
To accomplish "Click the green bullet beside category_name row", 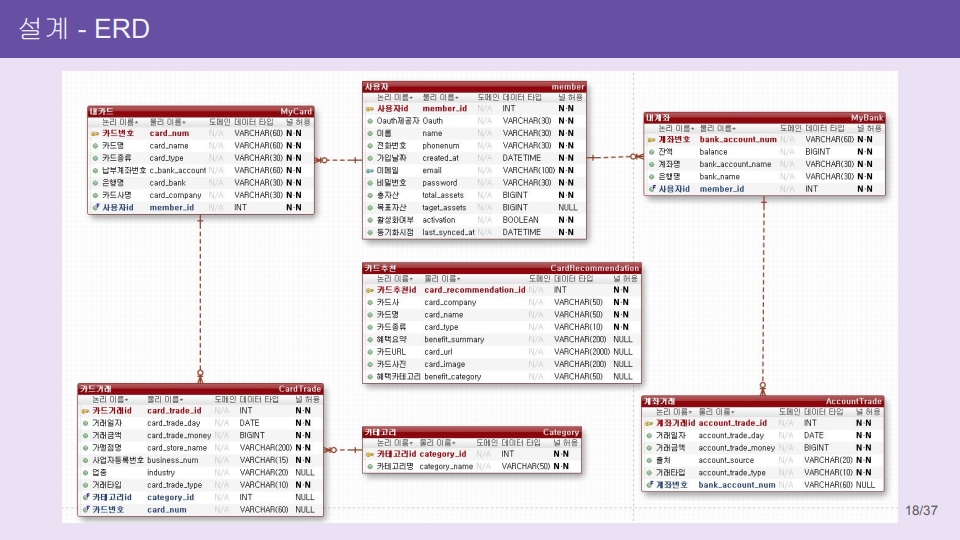I will click(370, 467).
